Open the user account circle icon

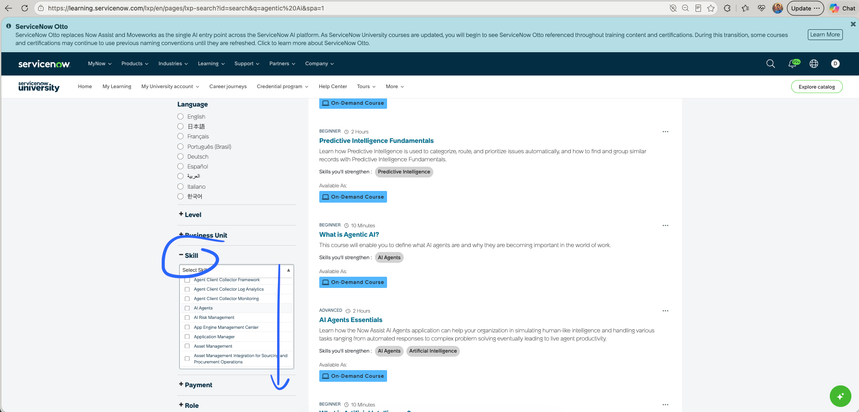[835, 64]
